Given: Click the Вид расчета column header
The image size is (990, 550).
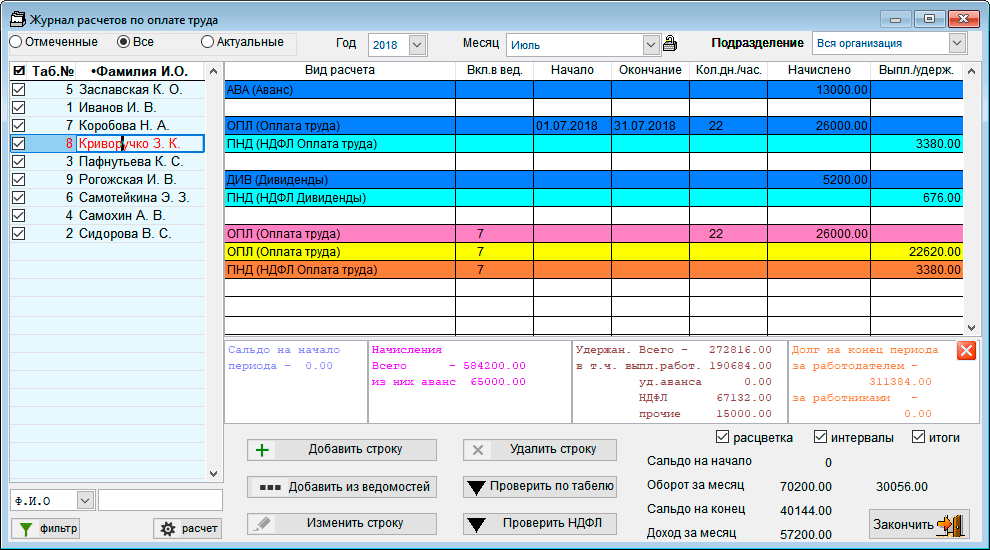Looking at the screenshot, I should point(340,70).
